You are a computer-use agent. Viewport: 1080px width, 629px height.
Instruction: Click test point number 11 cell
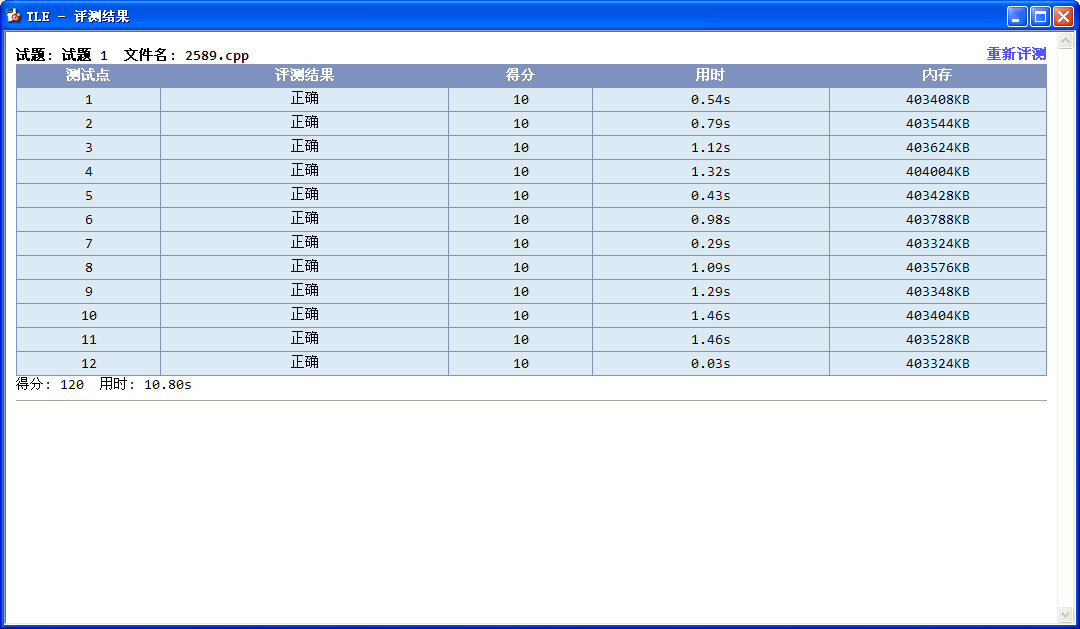click(x=88, y=340)
